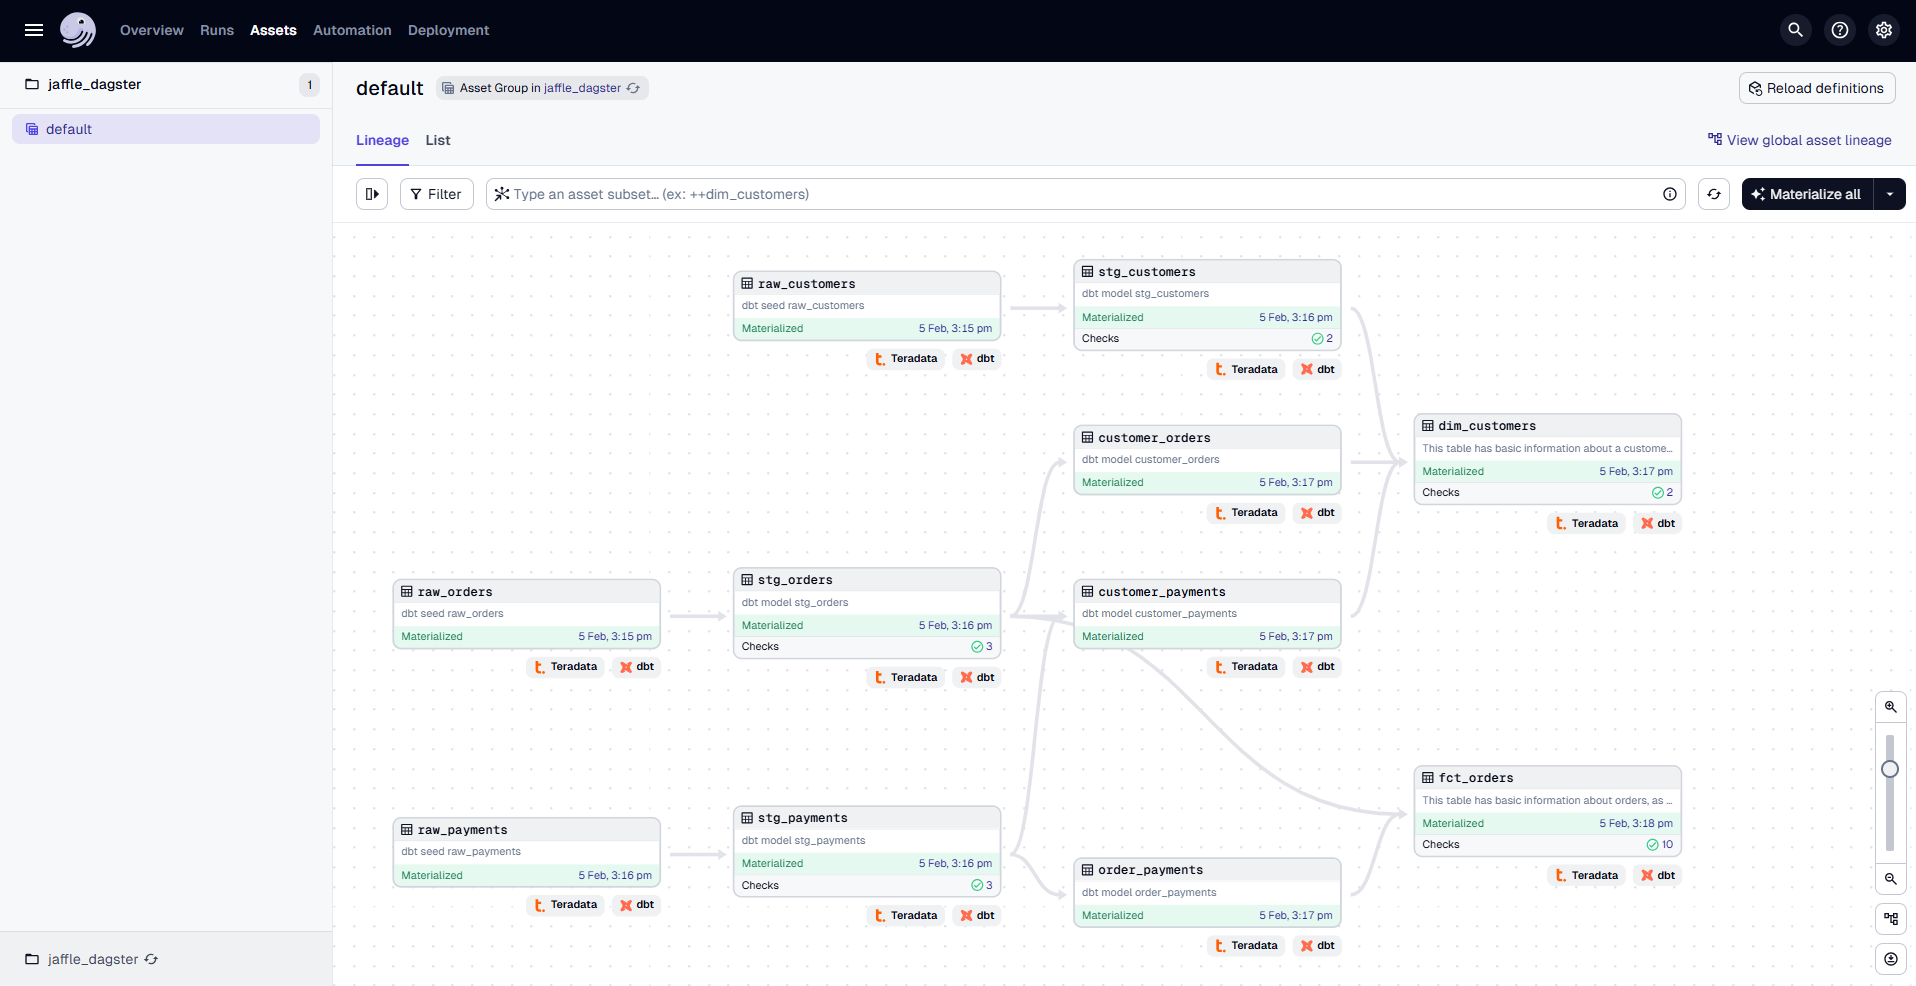Click Checks count 10 on fct_orders

tap(1659, 845)
